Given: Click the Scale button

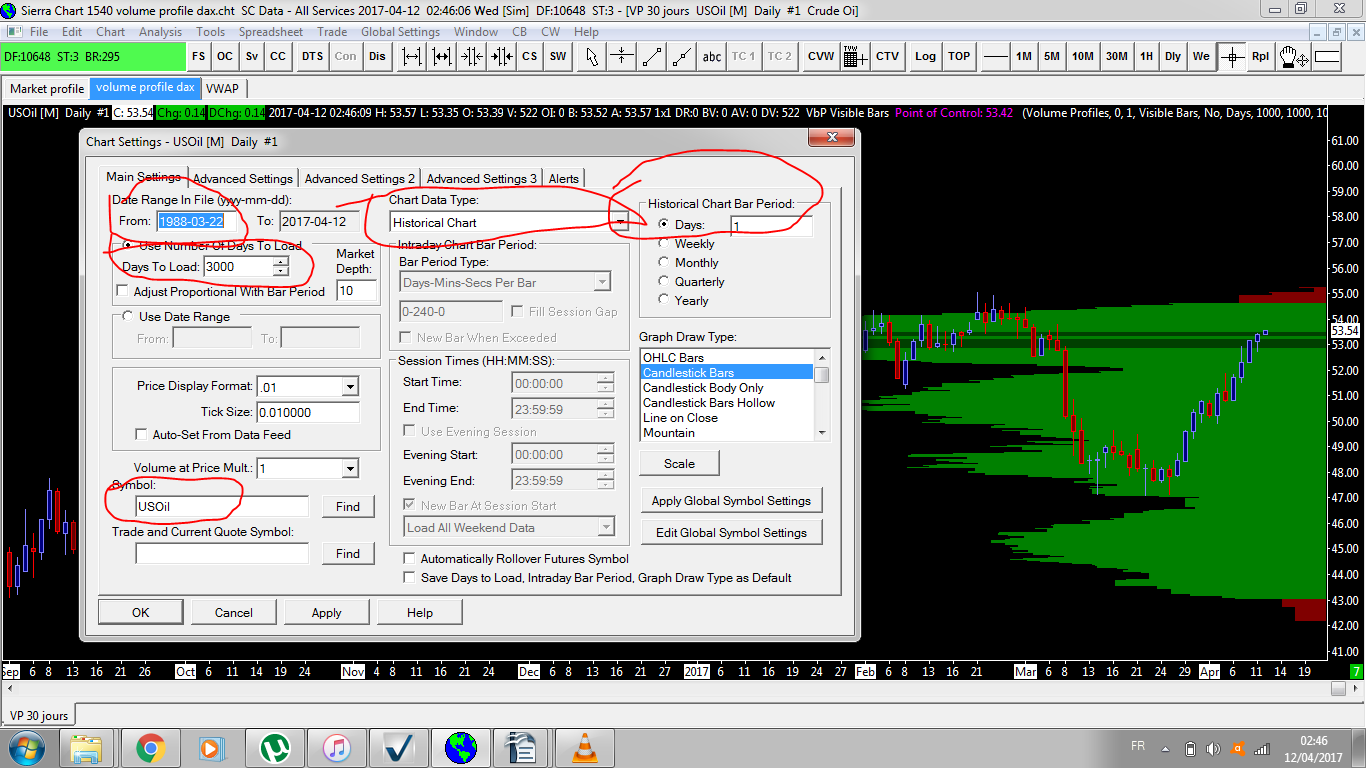Looking at the screenshot, I should pyautogui.click(x=679, y=464).
